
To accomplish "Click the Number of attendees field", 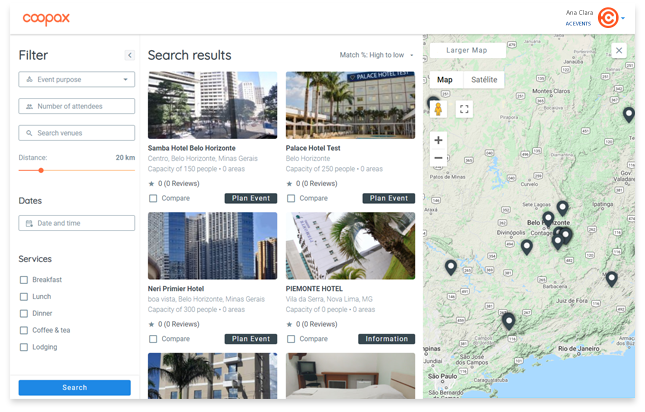I will pos(77,106).
